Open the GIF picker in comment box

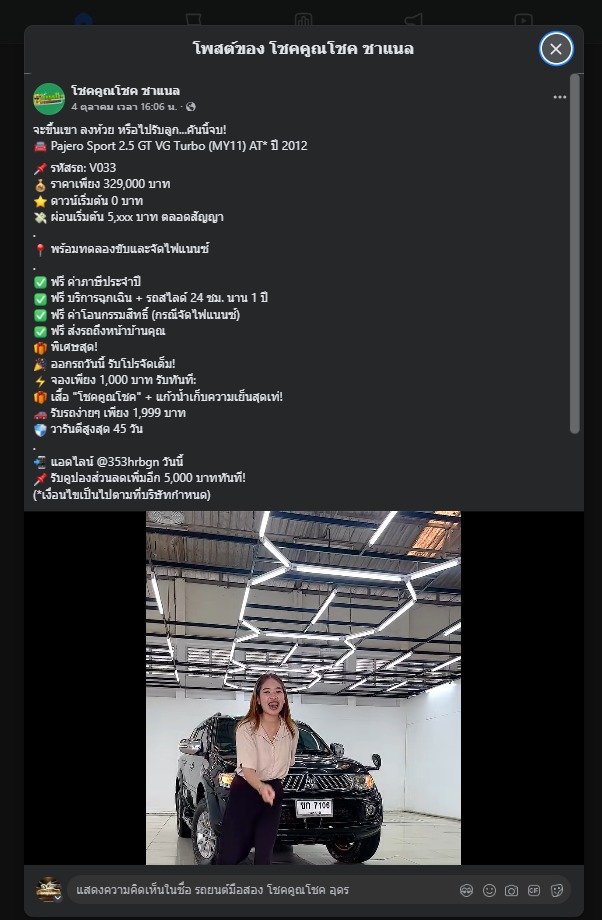tap(533, 891)
